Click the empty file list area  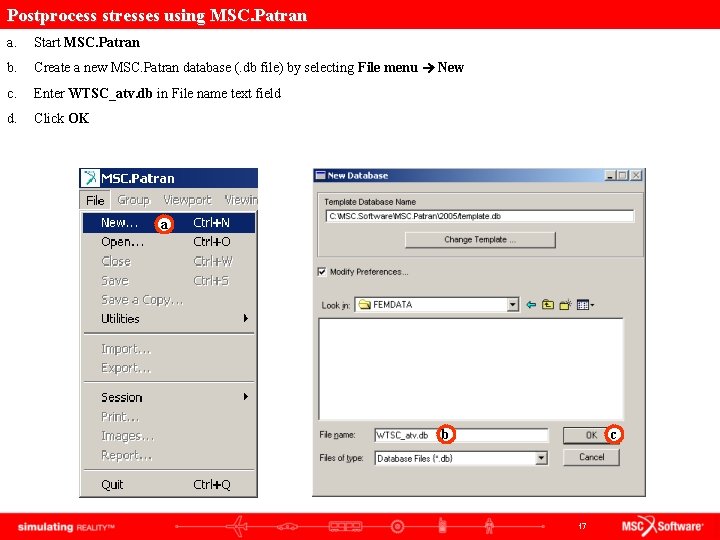(x=471, y=368)
